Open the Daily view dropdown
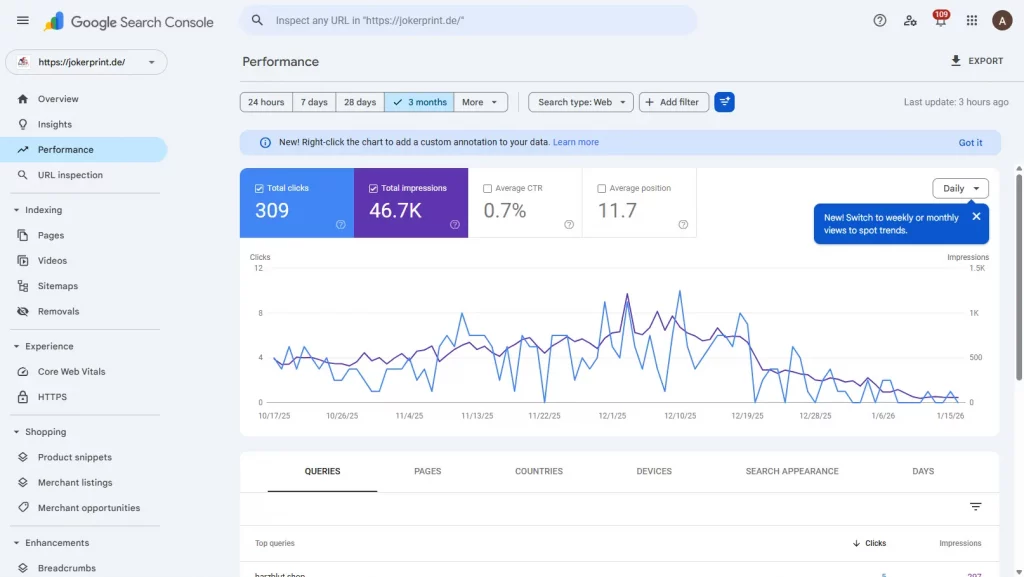The image size is (1024, 577). pyautogui.click(x=959, y=187)
